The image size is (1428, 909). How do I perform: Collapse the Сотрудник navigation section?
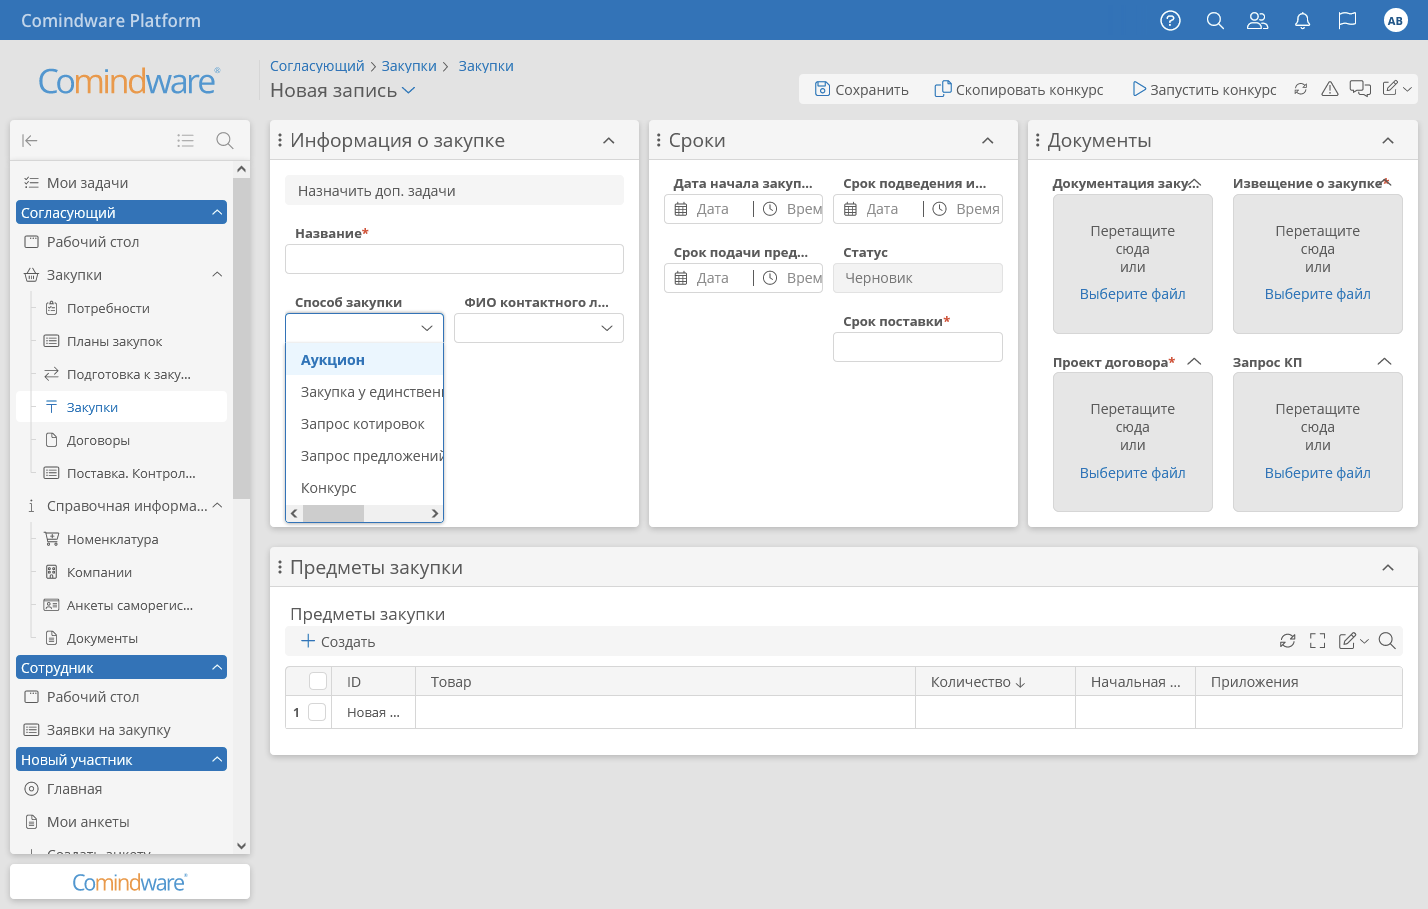coord(217,667)
